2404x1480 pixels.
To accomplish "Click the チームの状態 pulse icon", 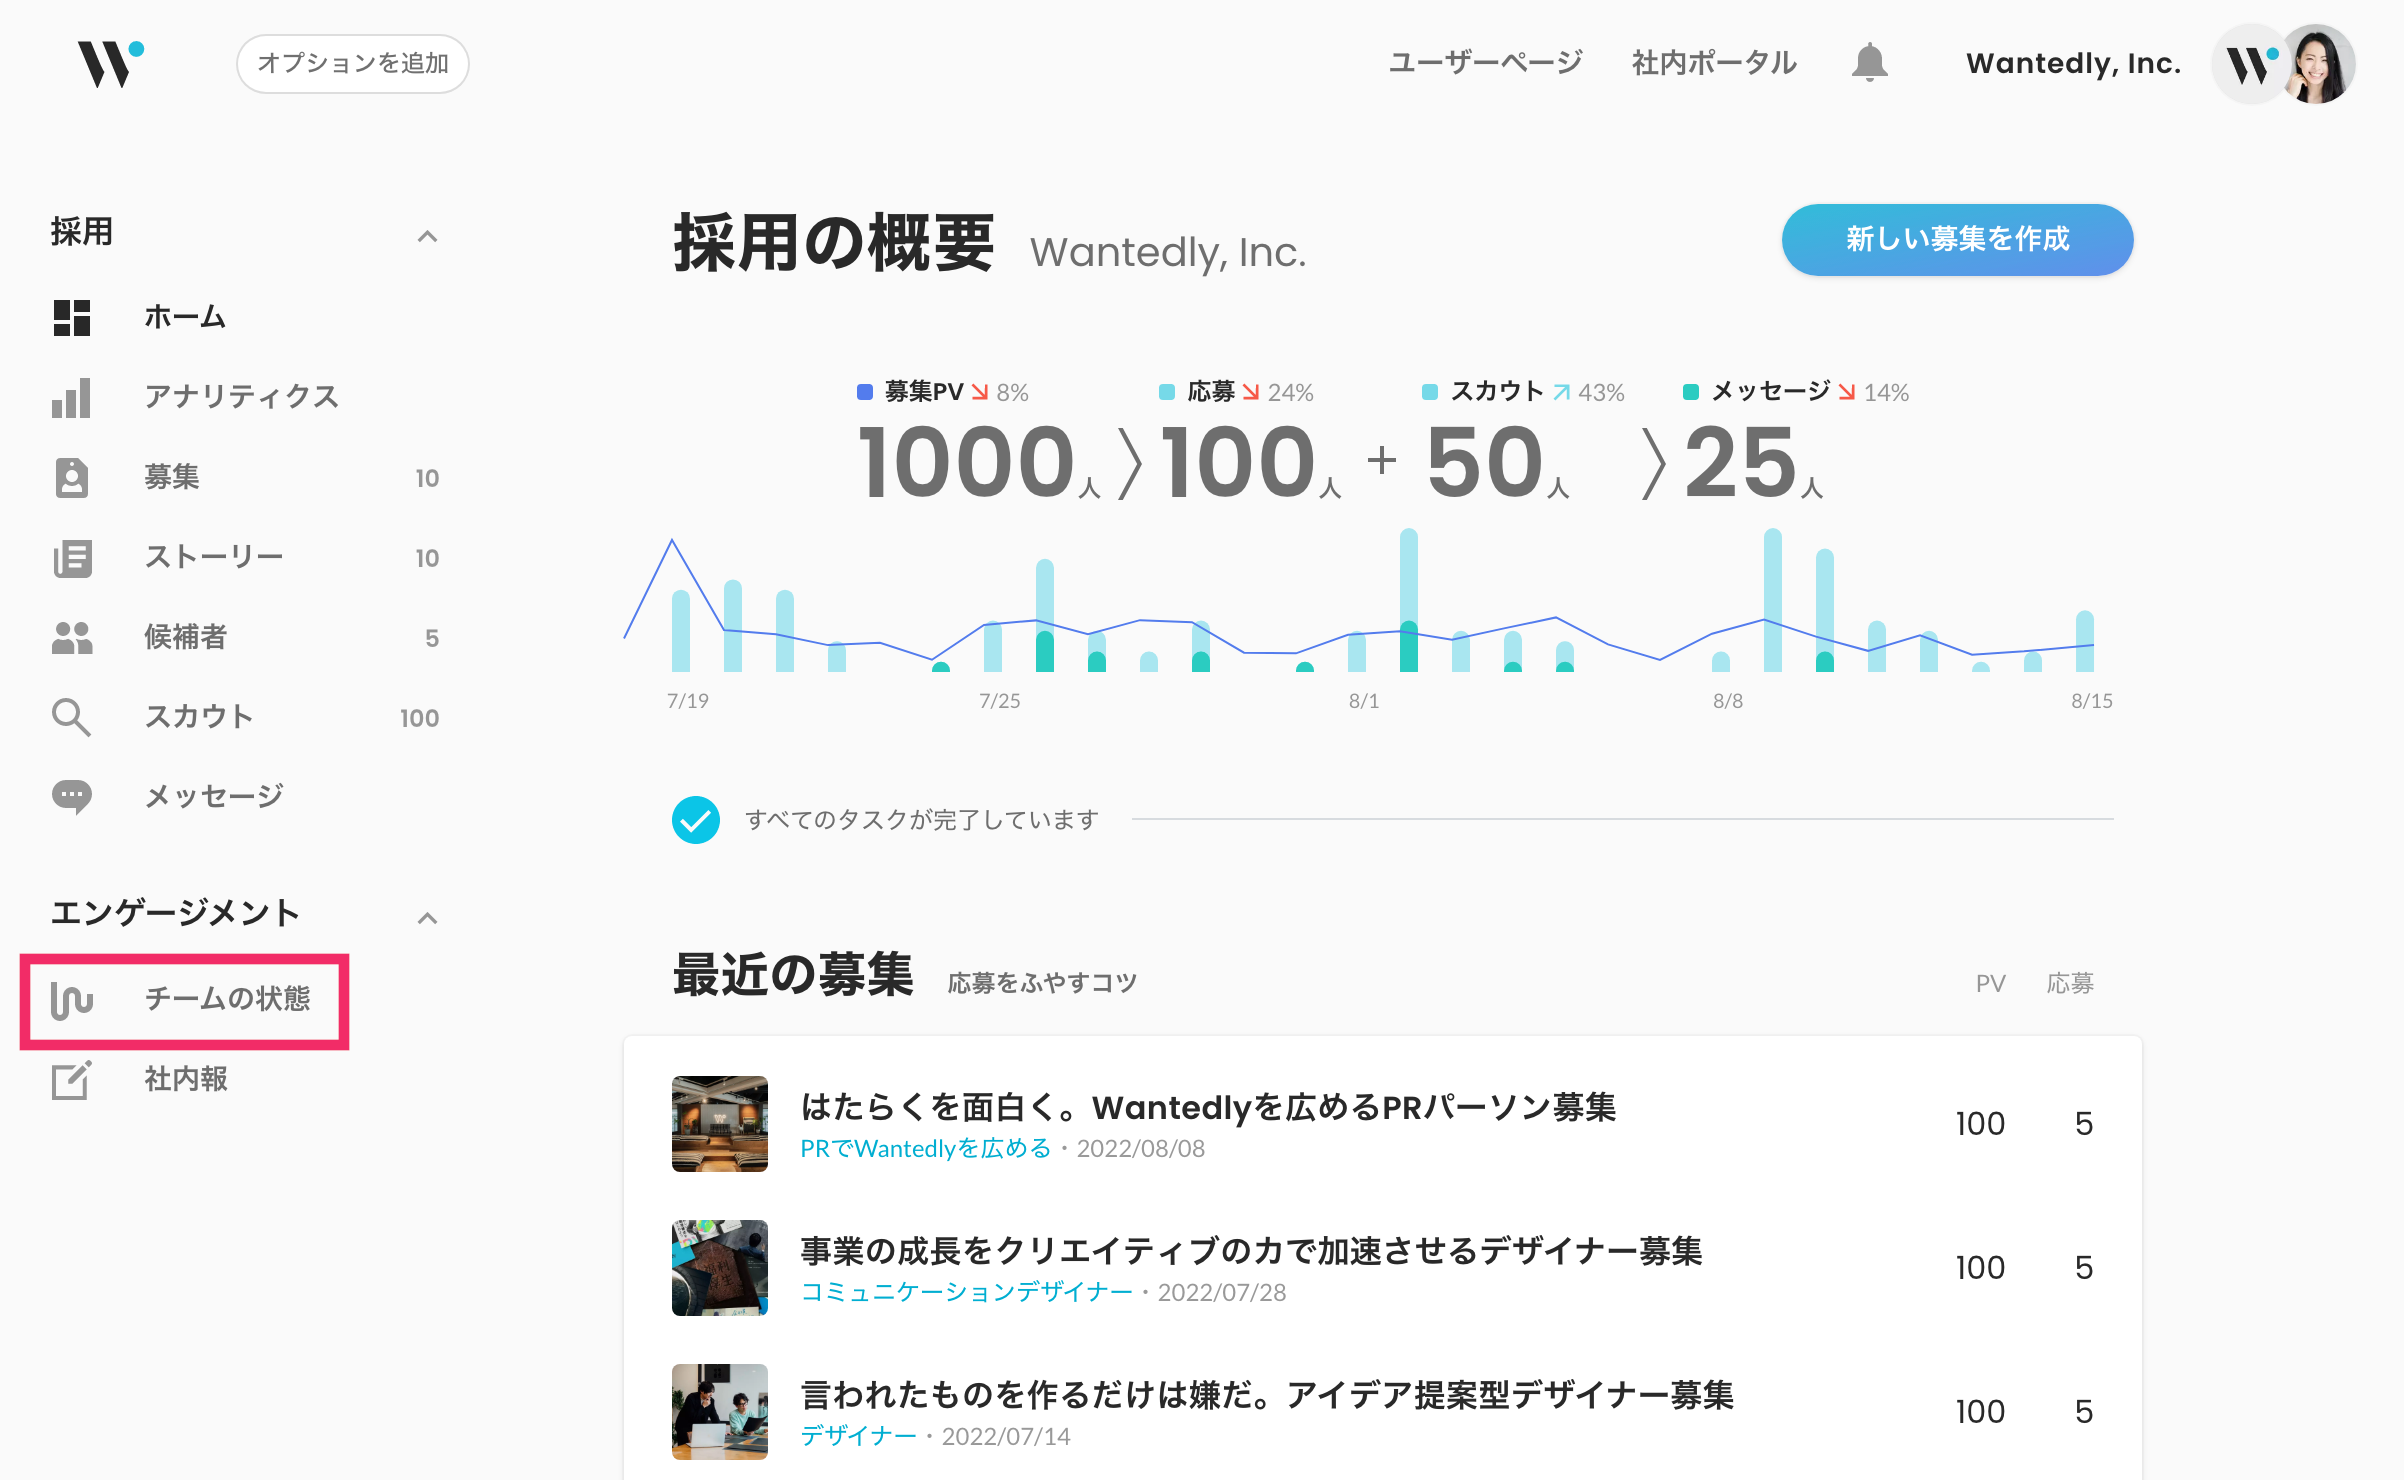I will point(72,999).
